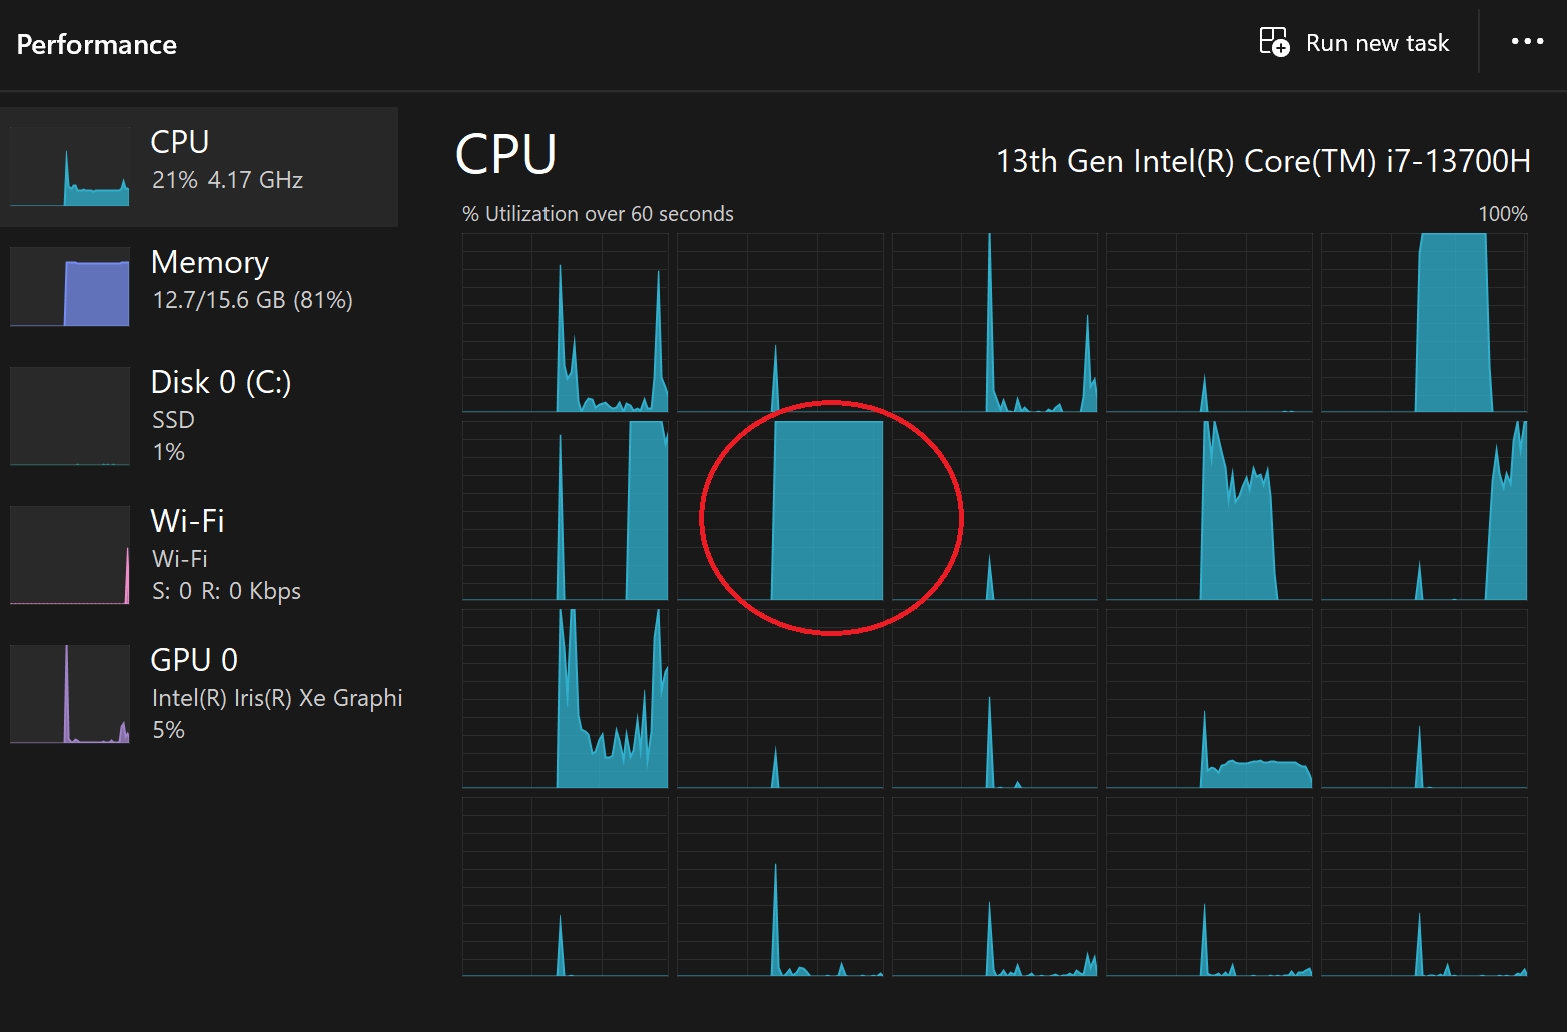Click the Run new task icon
This screenshot has height=1032, width=1567.
coord(1273,42)
